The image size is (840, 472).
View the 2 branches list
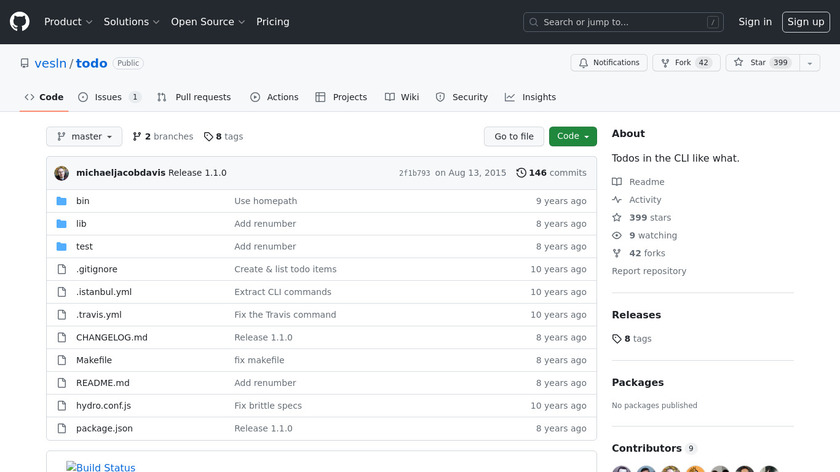point(162,137)
